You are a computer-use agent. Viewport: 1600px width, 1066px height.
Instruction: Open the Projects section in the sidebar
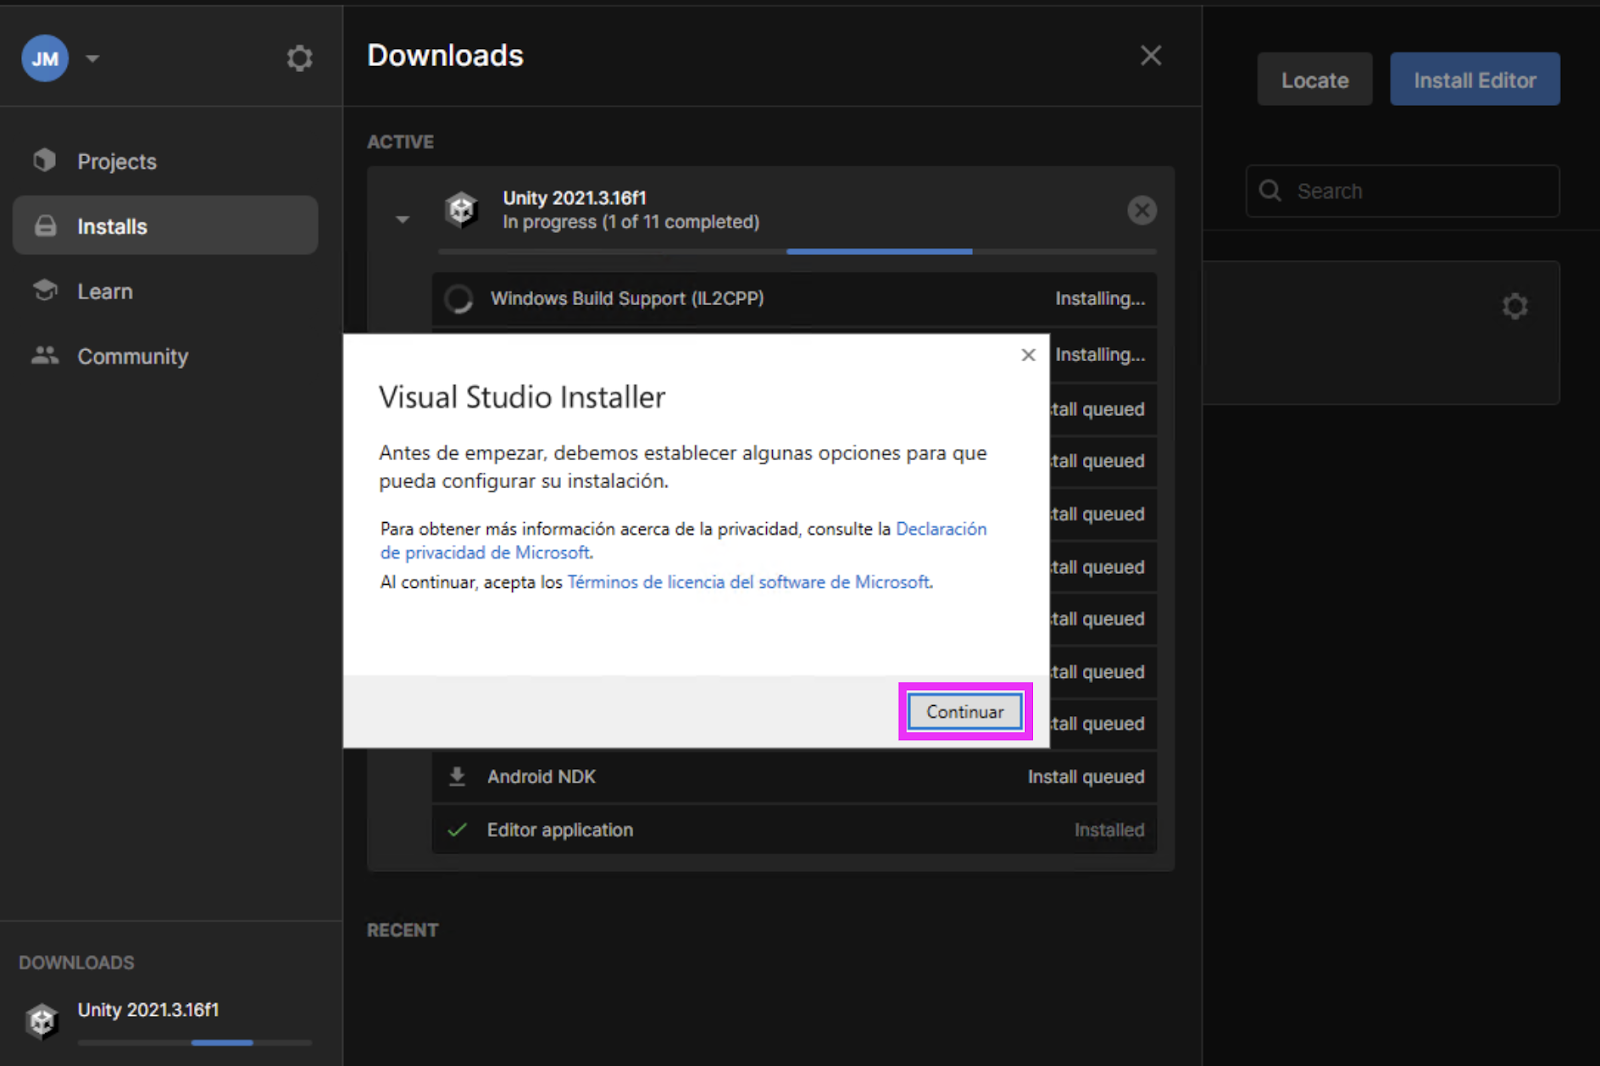click(116, 162)
